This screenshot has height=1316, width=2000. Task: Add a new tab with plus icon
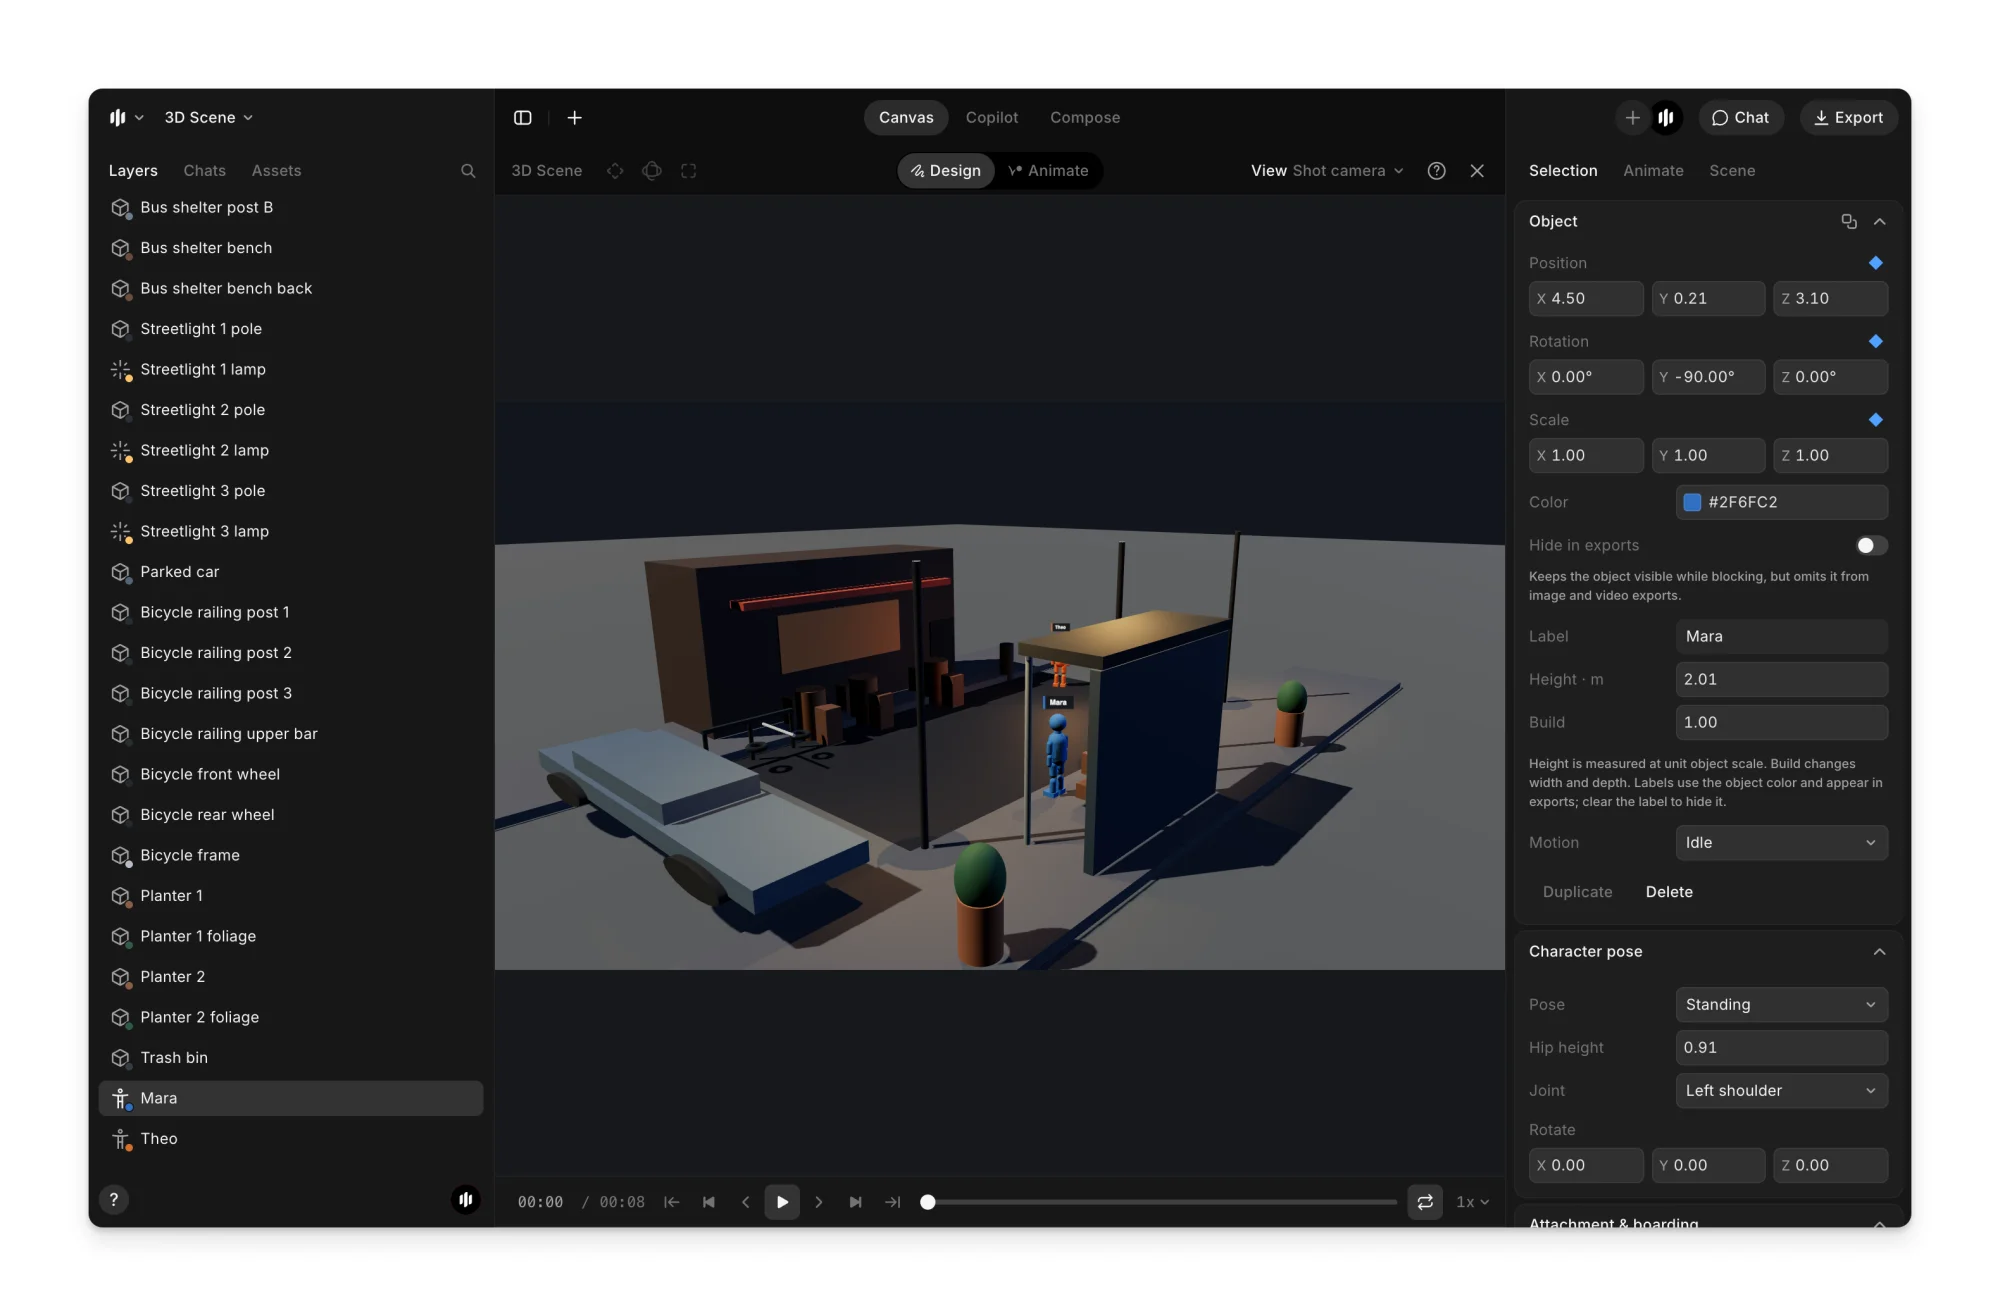point(575,118)
